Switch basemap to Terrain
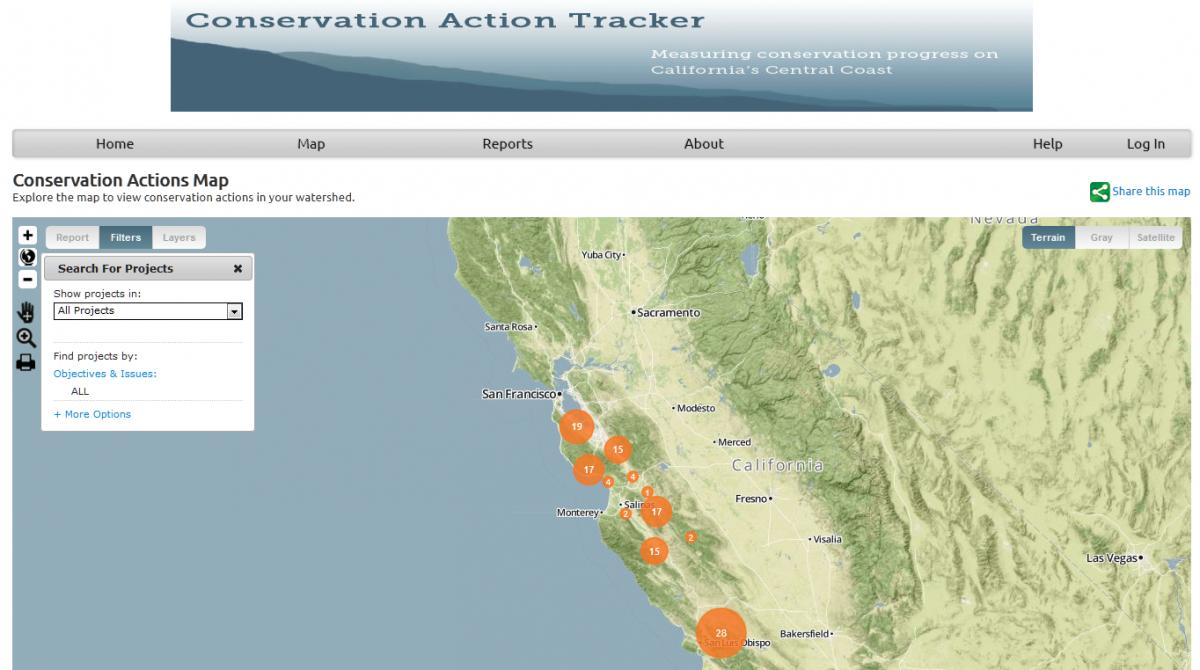Screen dimensions: 1200x670 coord(1048,238)
